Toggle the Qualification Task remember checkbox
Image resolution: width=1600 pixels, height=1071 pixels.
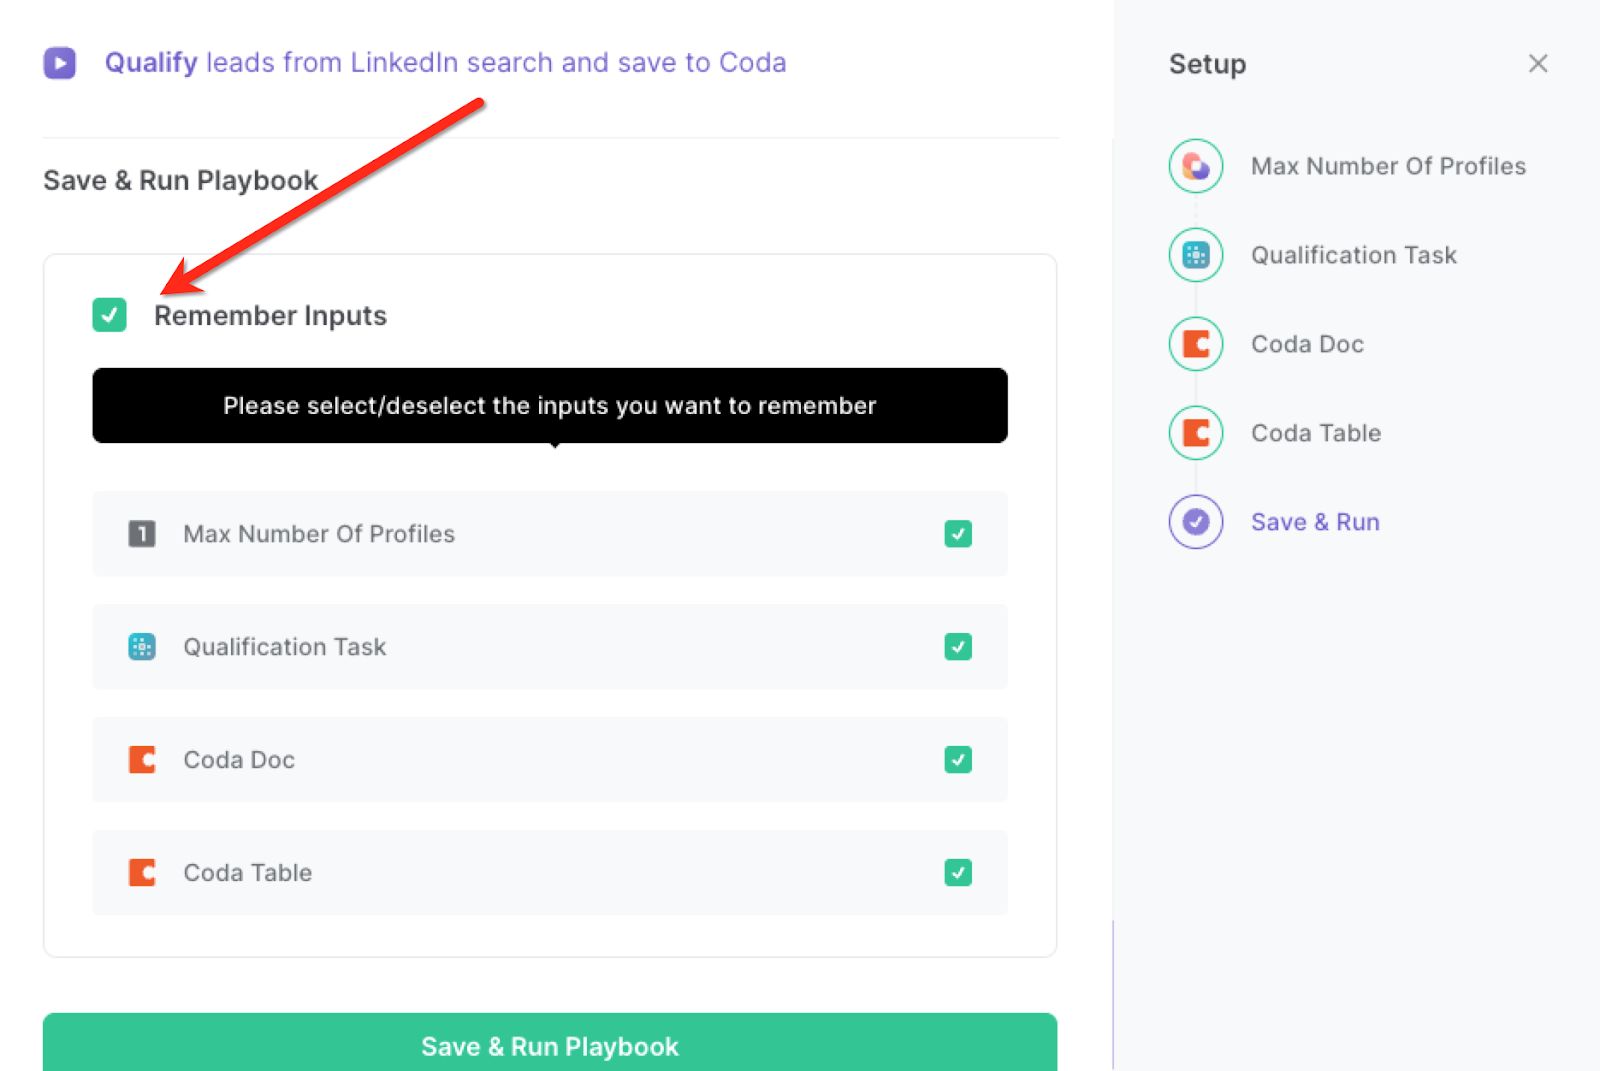pyautogui.click(x=958, y=647)
